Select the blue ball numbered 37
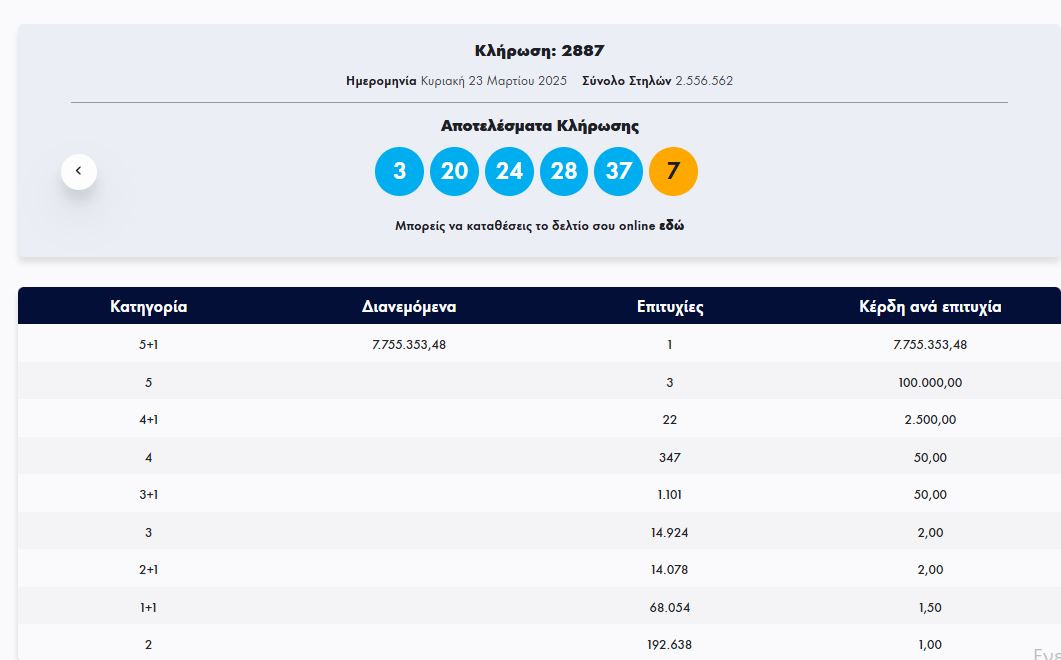 click(619, 171)
